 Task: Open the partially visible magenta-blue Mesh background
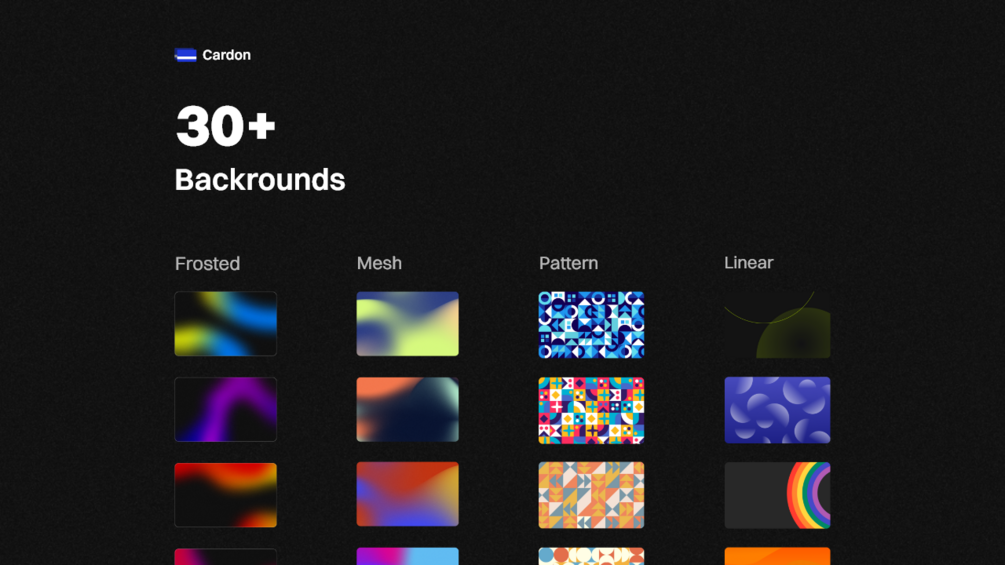pyautogui.click(x=408, y=556)
